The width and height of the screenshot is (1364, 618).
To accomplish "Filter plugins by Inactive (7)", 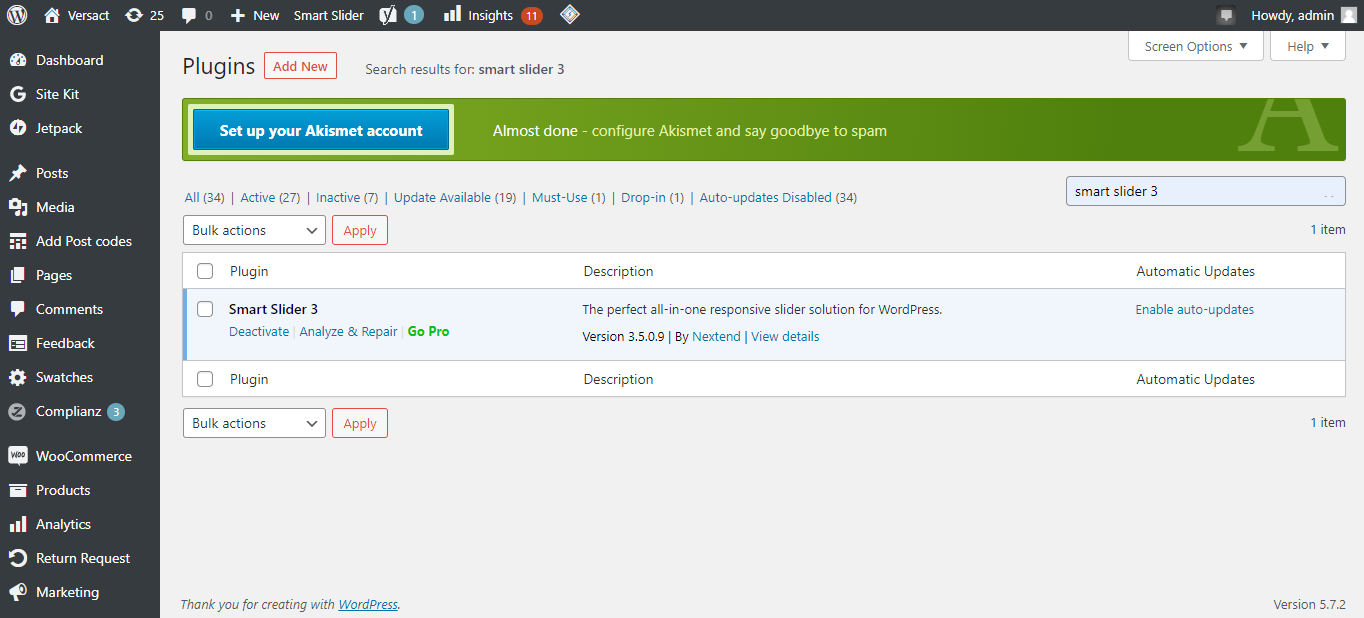I will click(x=347, y=198).
